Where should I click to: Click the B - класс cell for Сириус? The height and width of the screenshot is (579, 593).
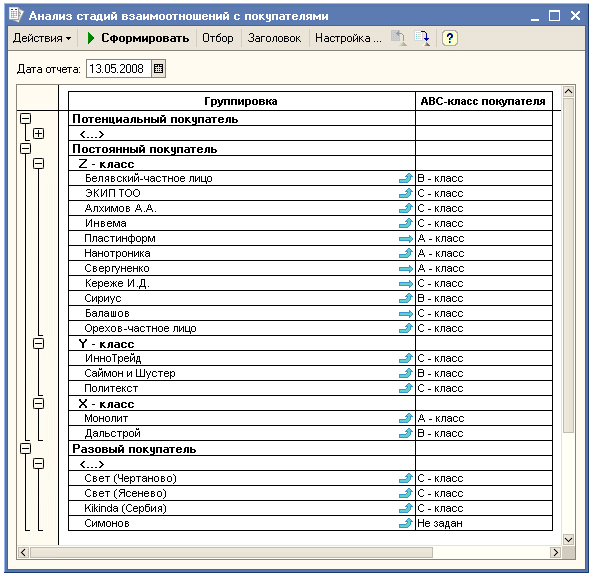tap(484, 298)
